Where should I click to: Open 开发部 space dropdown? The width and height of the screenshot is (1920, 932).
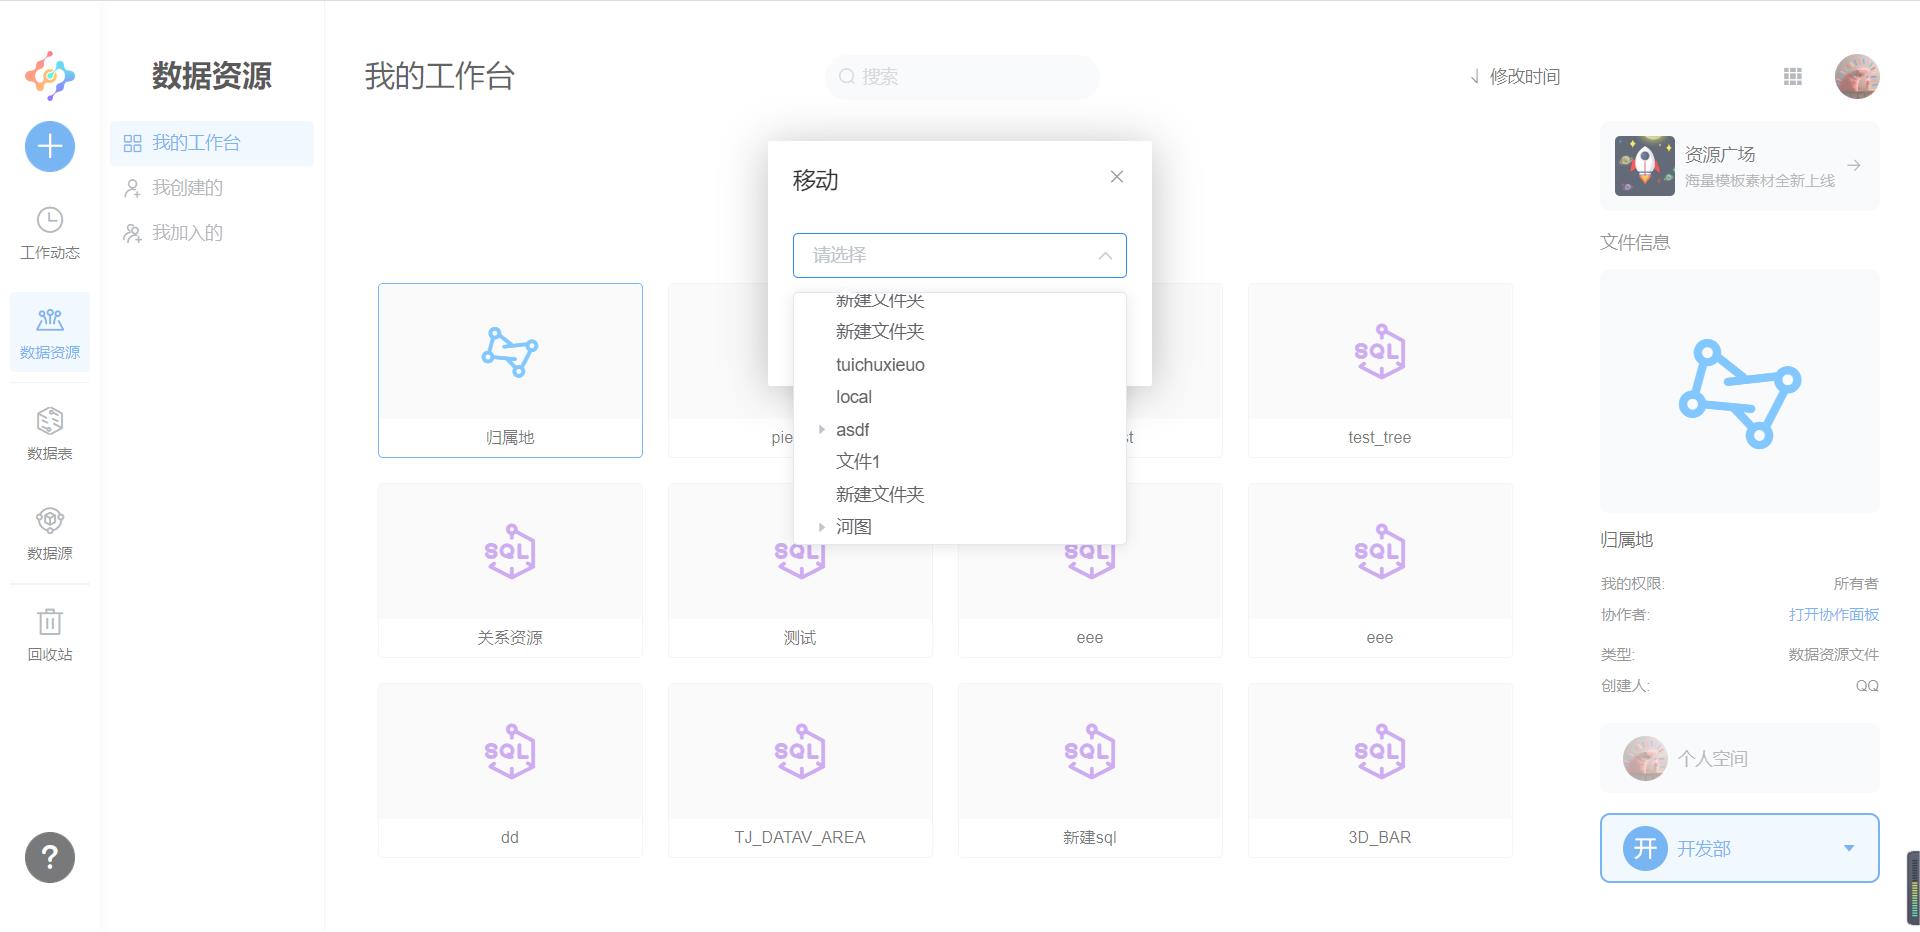[x=1739, y=848]
